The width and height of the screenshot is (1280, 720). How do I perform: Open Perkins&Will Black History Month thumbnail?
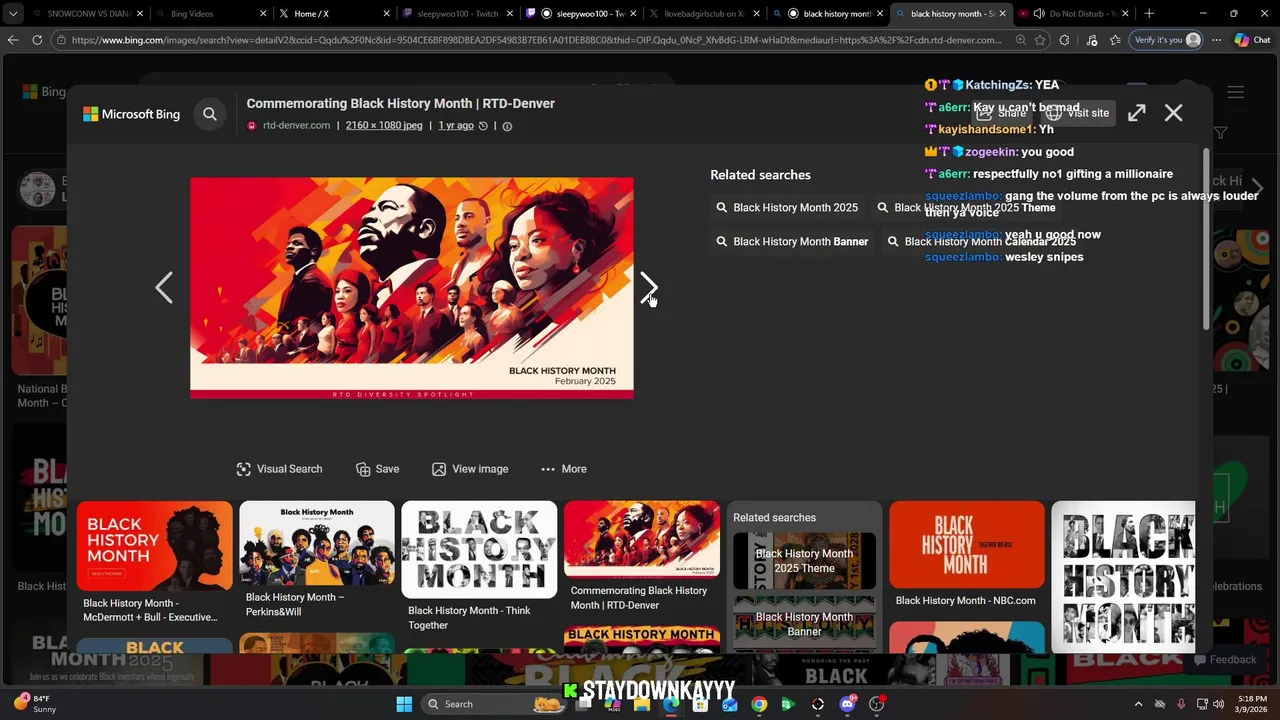[x=317, y=543]
